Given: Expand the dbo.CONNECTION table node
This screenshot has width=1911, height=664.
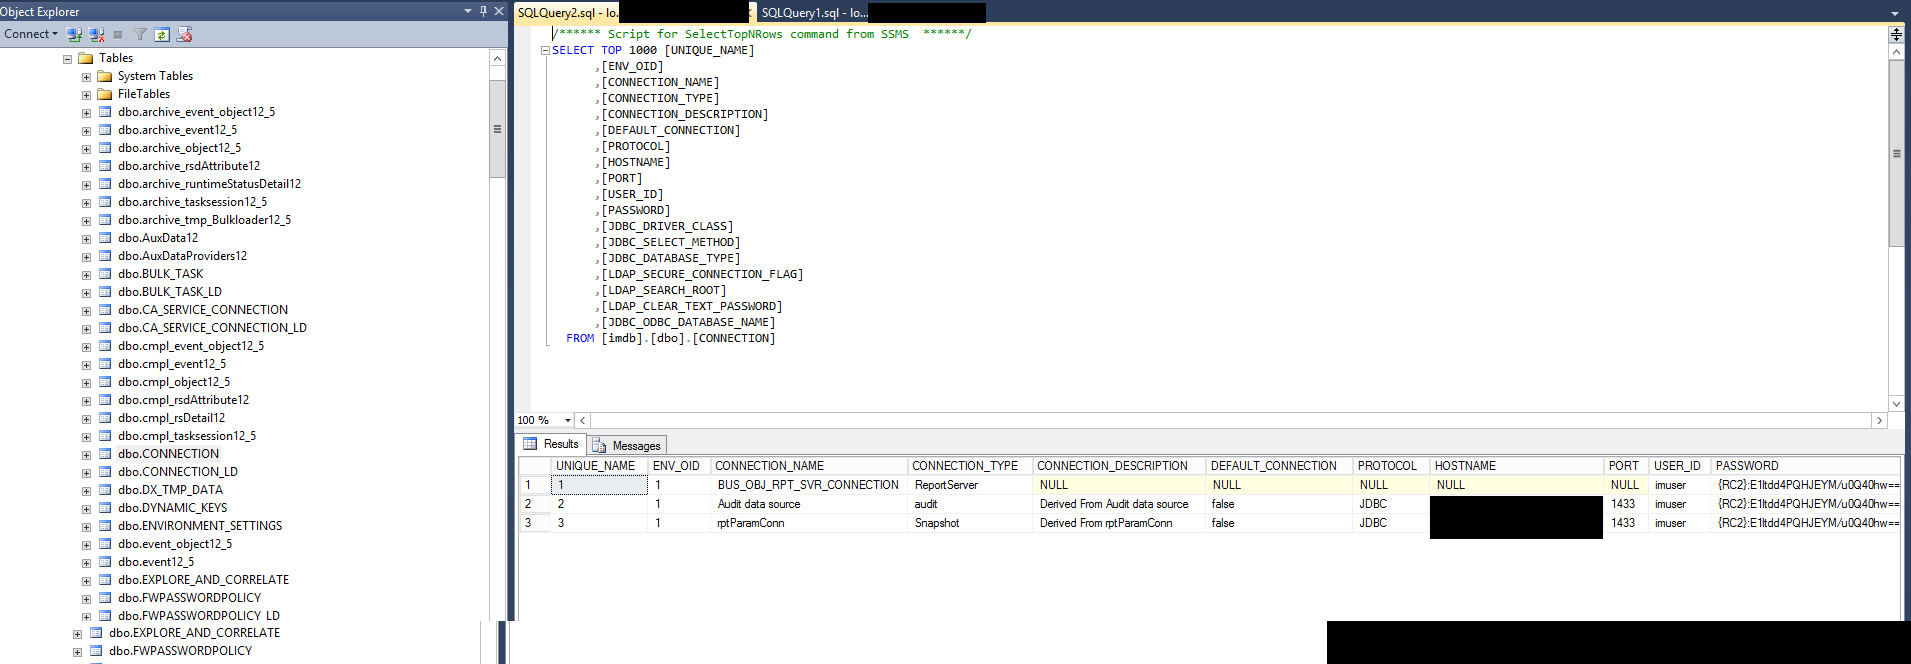Looking at the screenshot, I should [86, 455].
